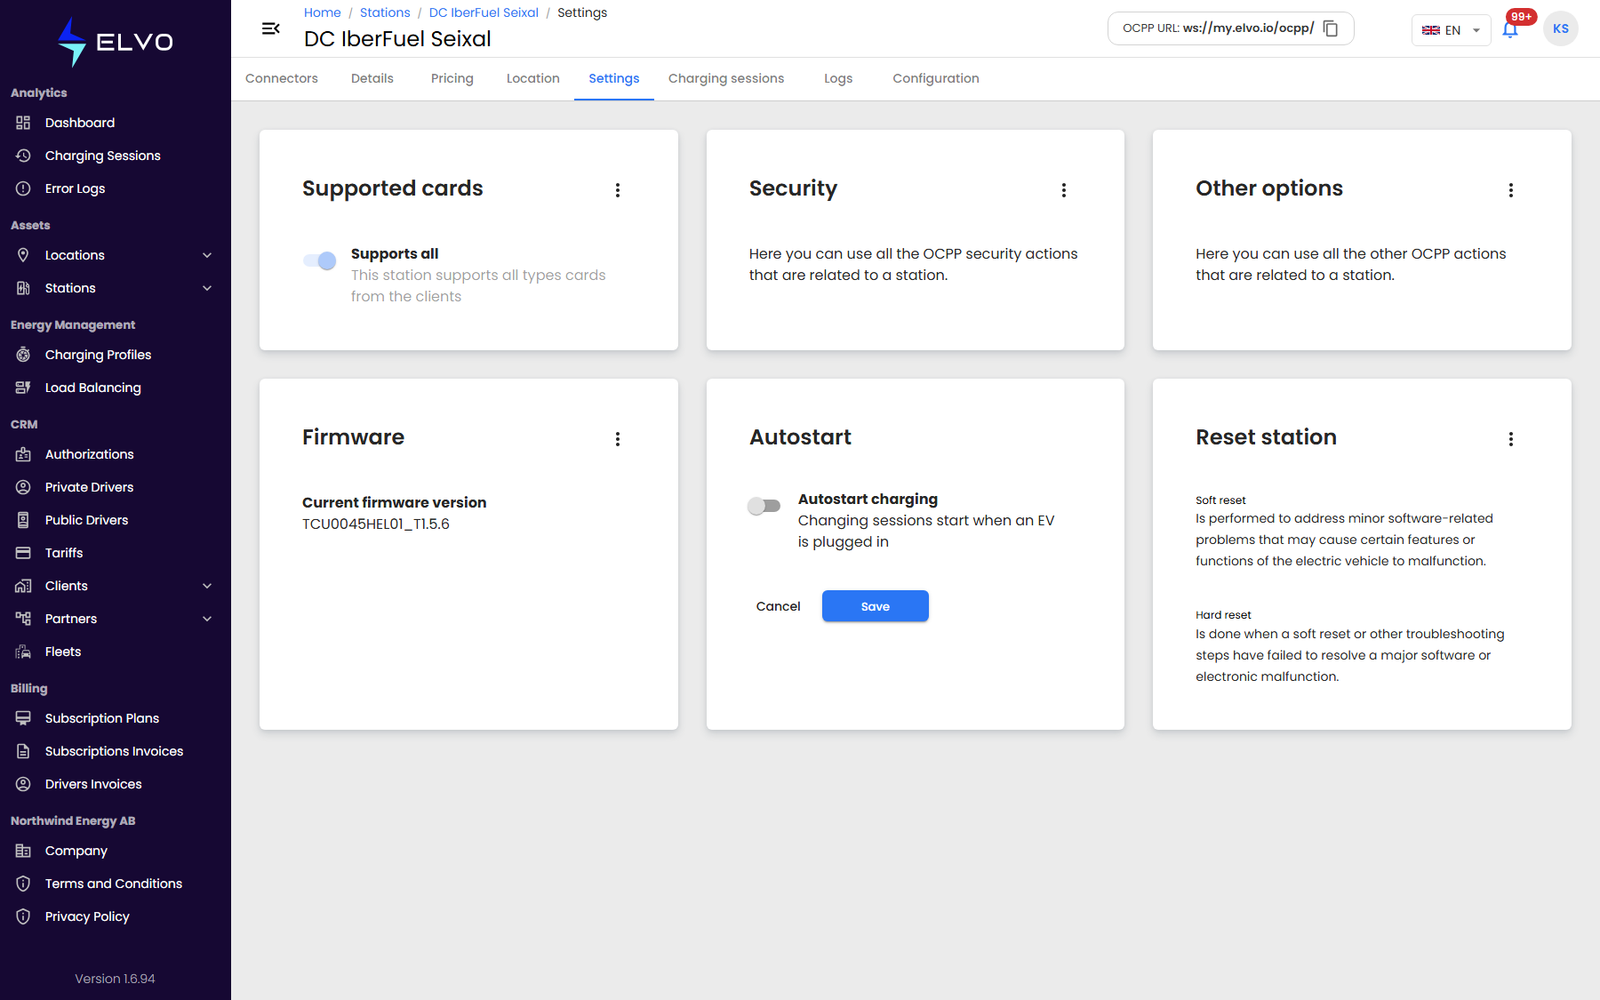Click the Charging Profiles icon
Viewport: 1600px width, 1000px height.
point(23,355)
